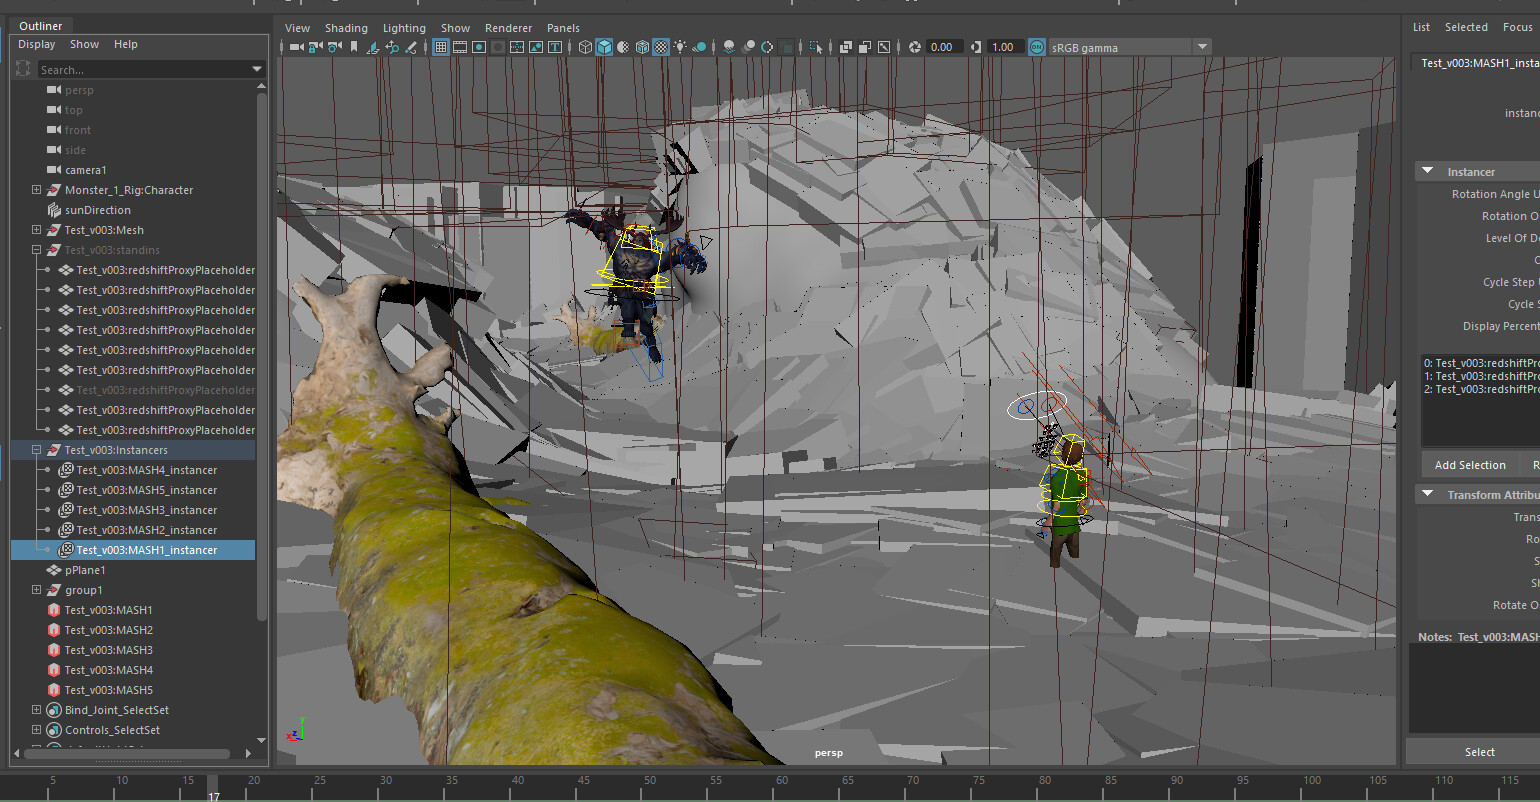Click the Smooth Shade All cube icon
1540x802 pixels.
(x=604, y=47)
